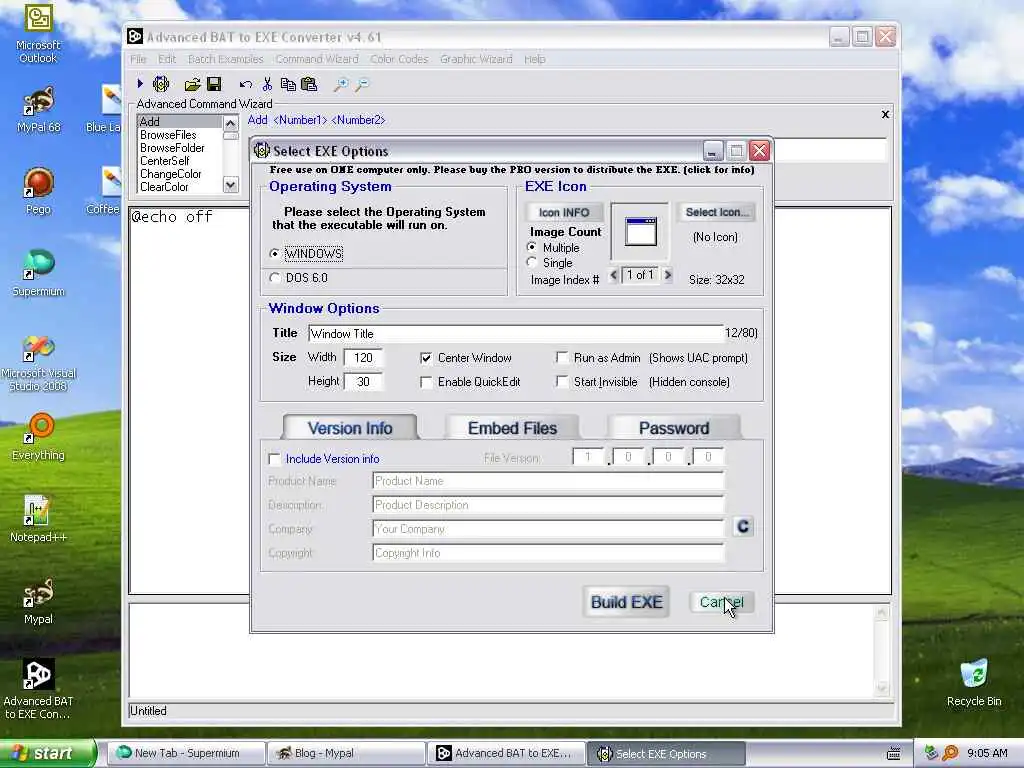The image size is (1024, 768).
Task: Click the Open file folder toolbar icon
Action: click(x=192, y=84)
